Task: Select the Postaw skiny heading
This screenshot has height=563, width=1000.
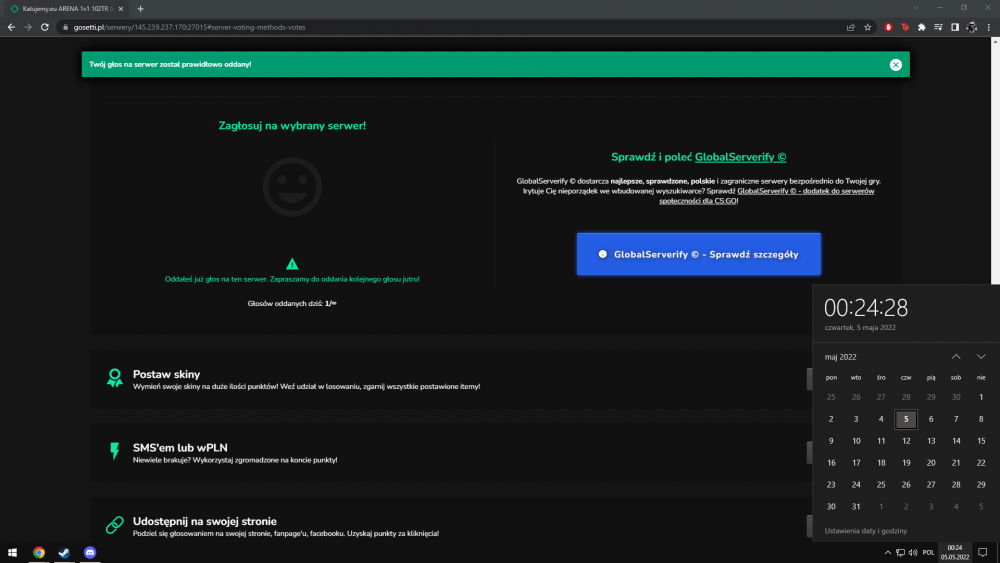Action: 166,374
